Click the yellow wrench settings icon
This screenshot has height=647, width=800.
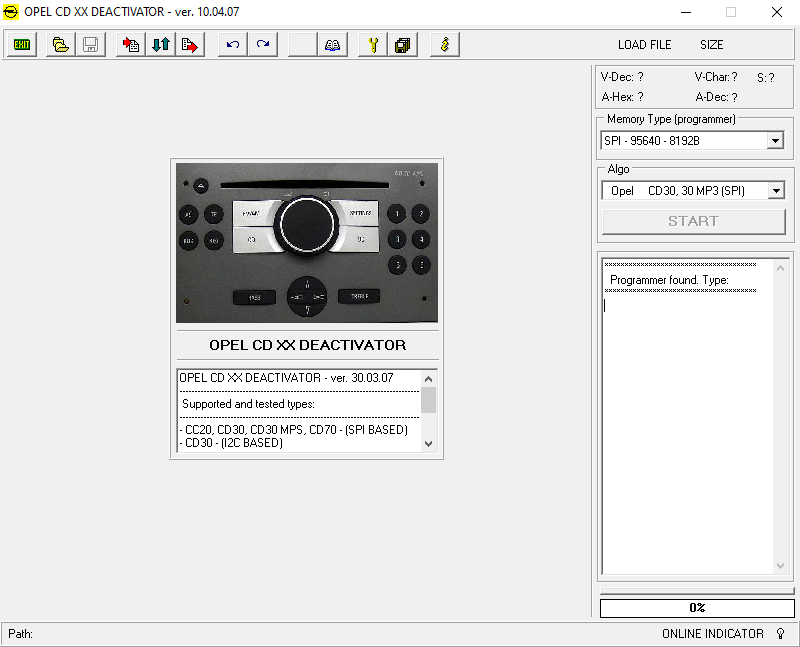pos(373,44)
